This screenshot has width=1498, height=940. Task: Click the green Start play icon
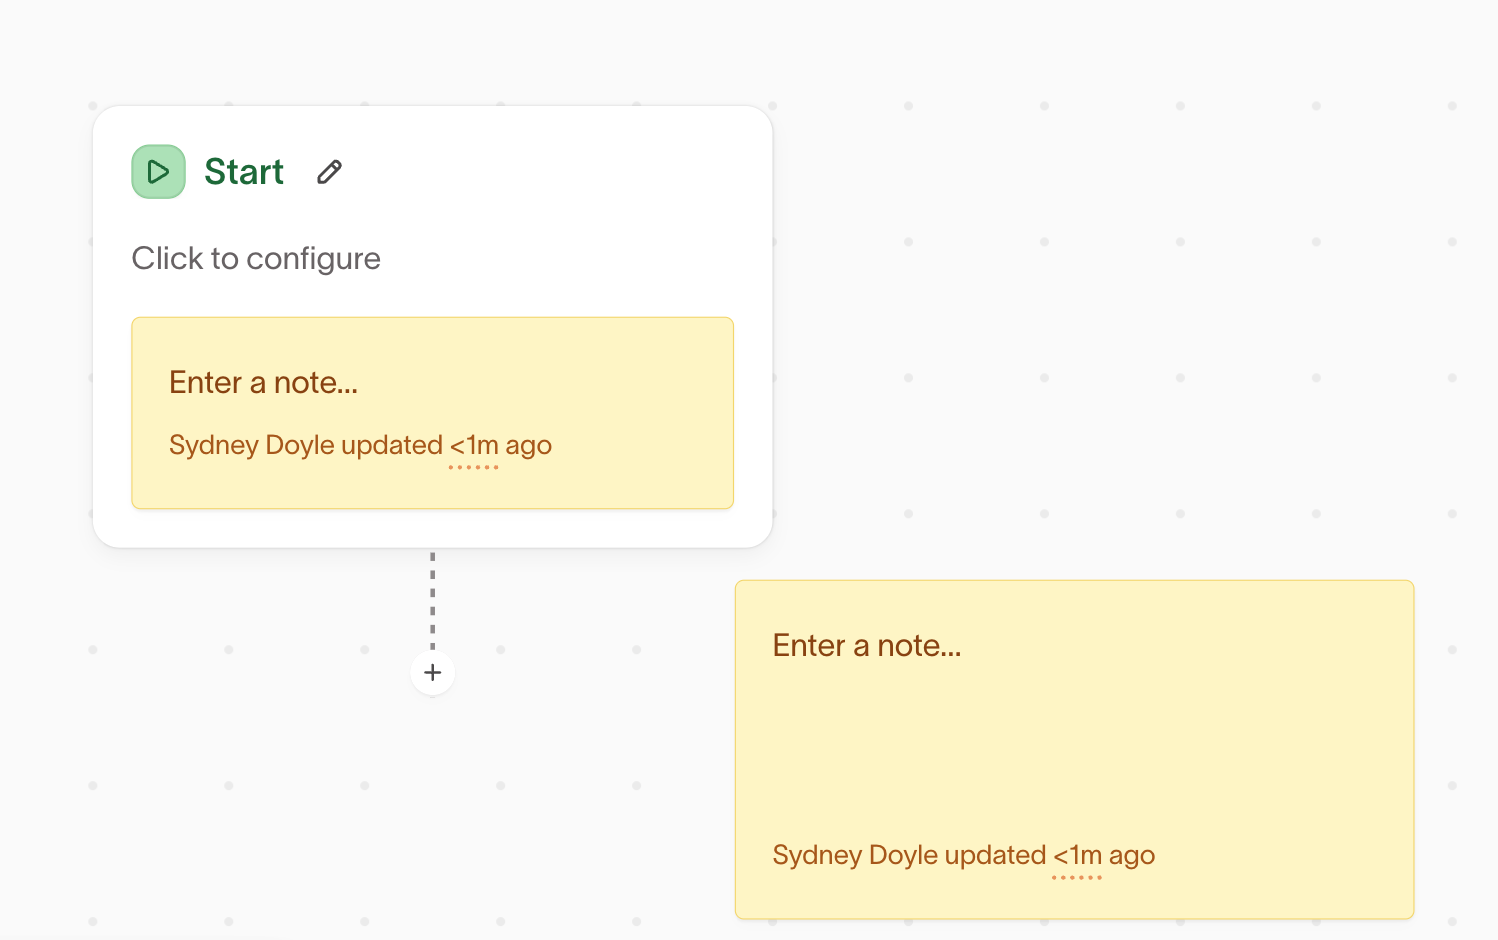[158, 172]
